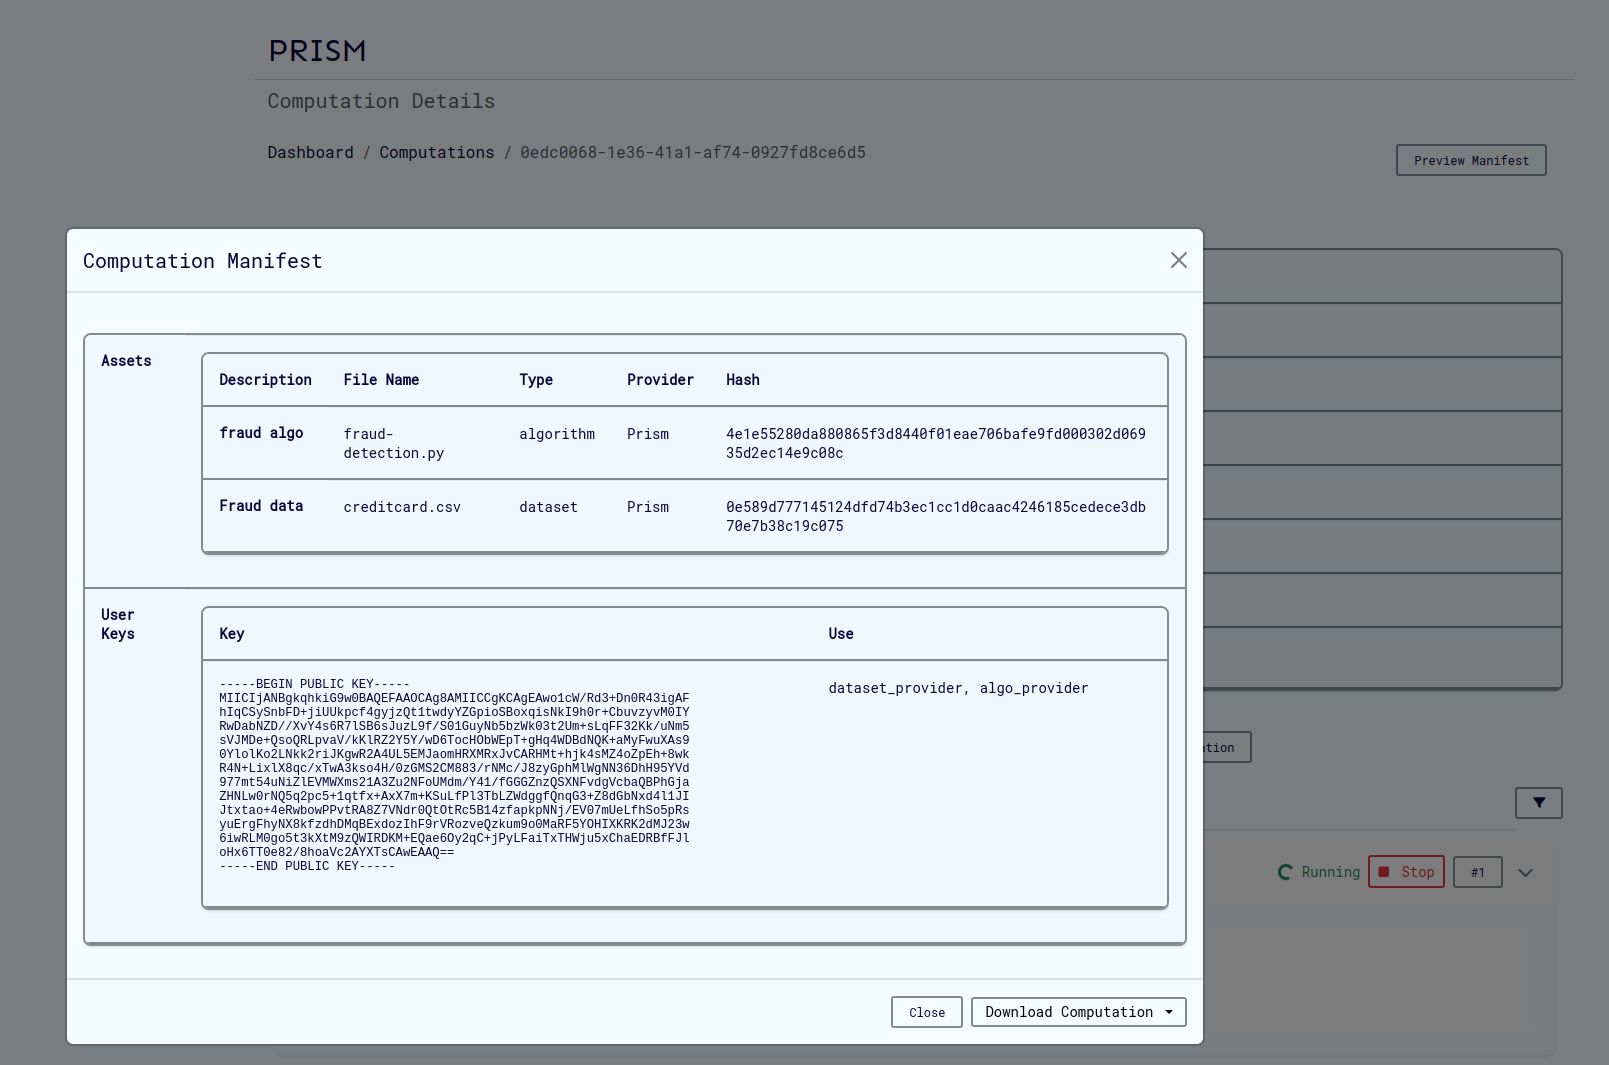Click the Close button in dialog footer
Viewport: 1609px width, 1065px height.
927,1012
